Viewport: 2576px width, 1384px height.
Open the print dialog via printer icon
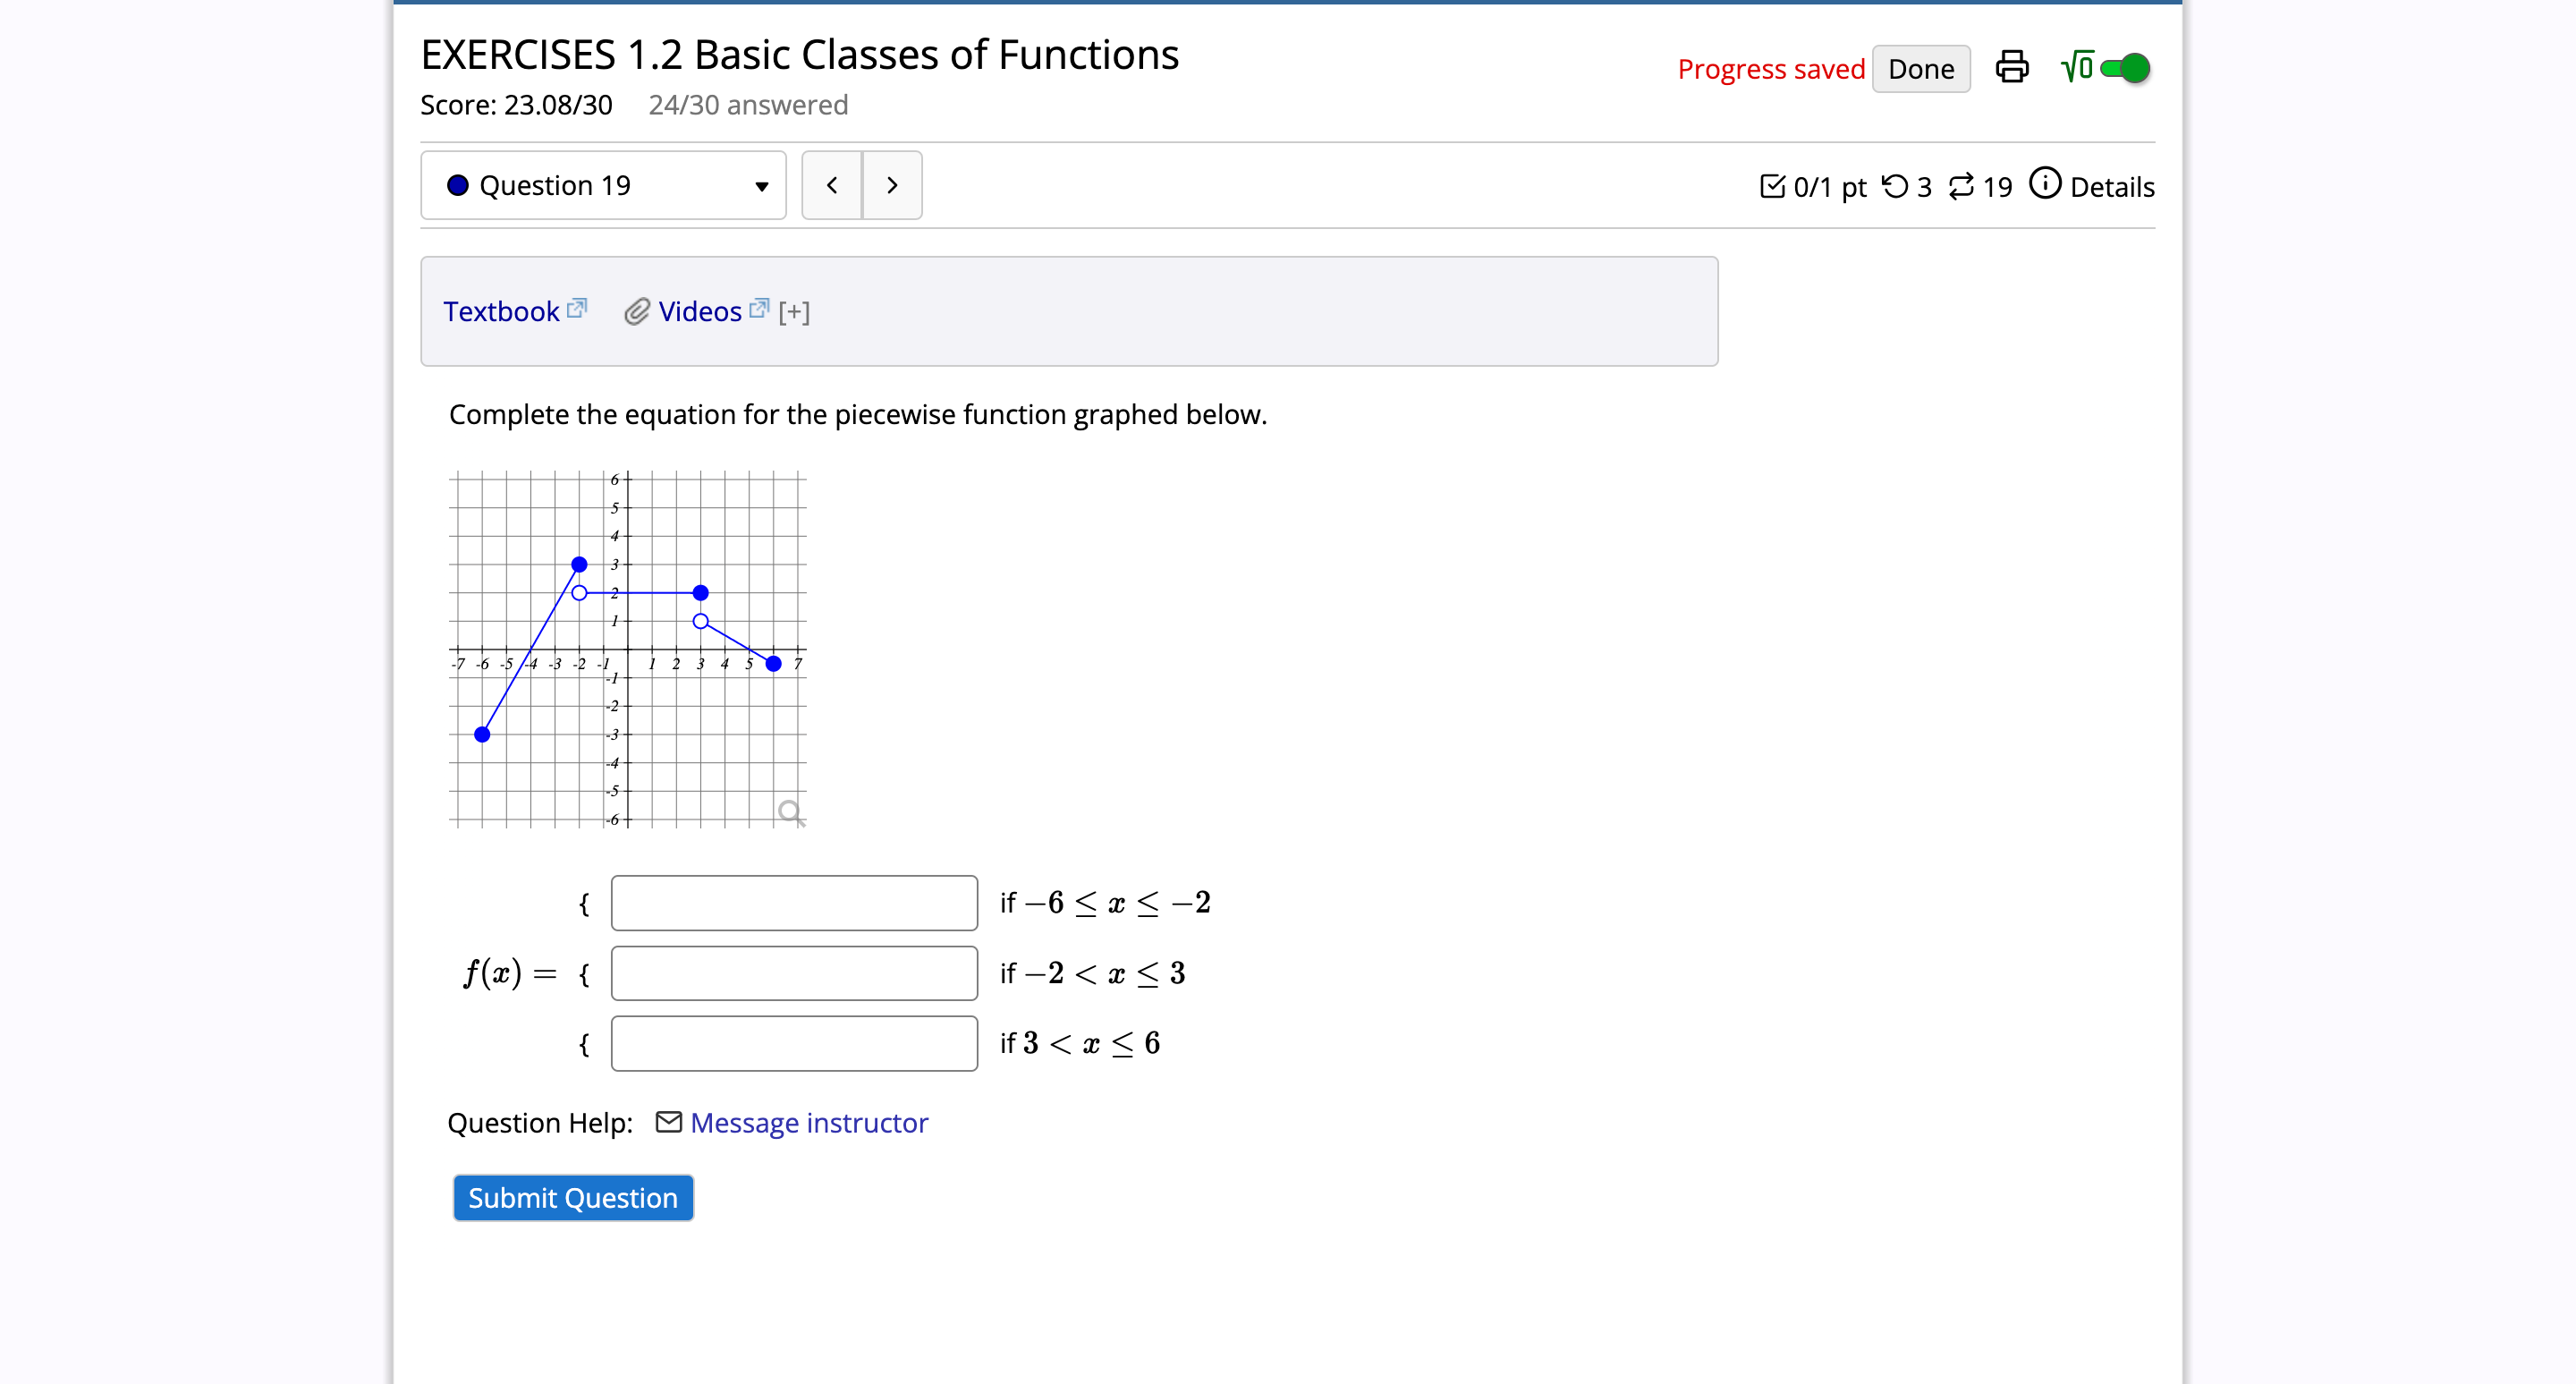coord(2011,67)
